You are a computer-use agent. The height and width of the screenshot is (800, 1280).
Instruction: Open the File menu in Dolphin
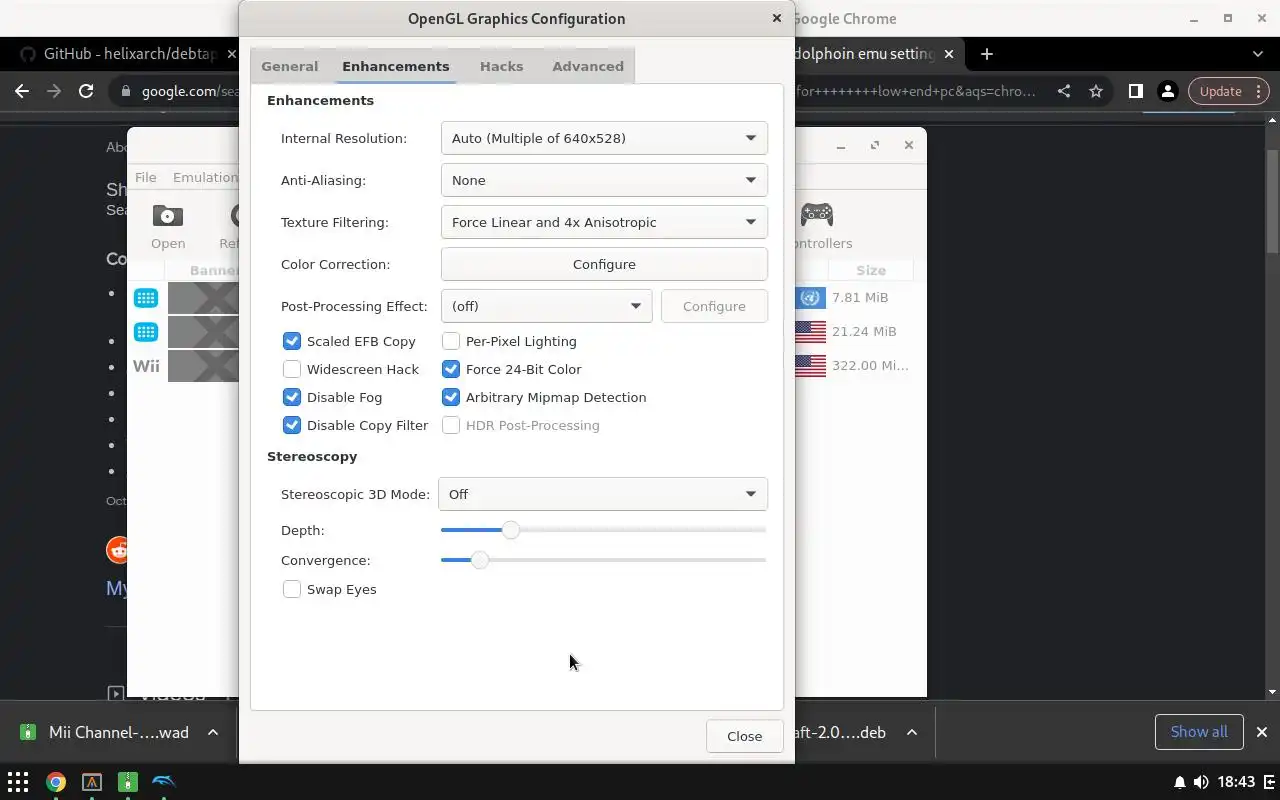pos(146,177)
